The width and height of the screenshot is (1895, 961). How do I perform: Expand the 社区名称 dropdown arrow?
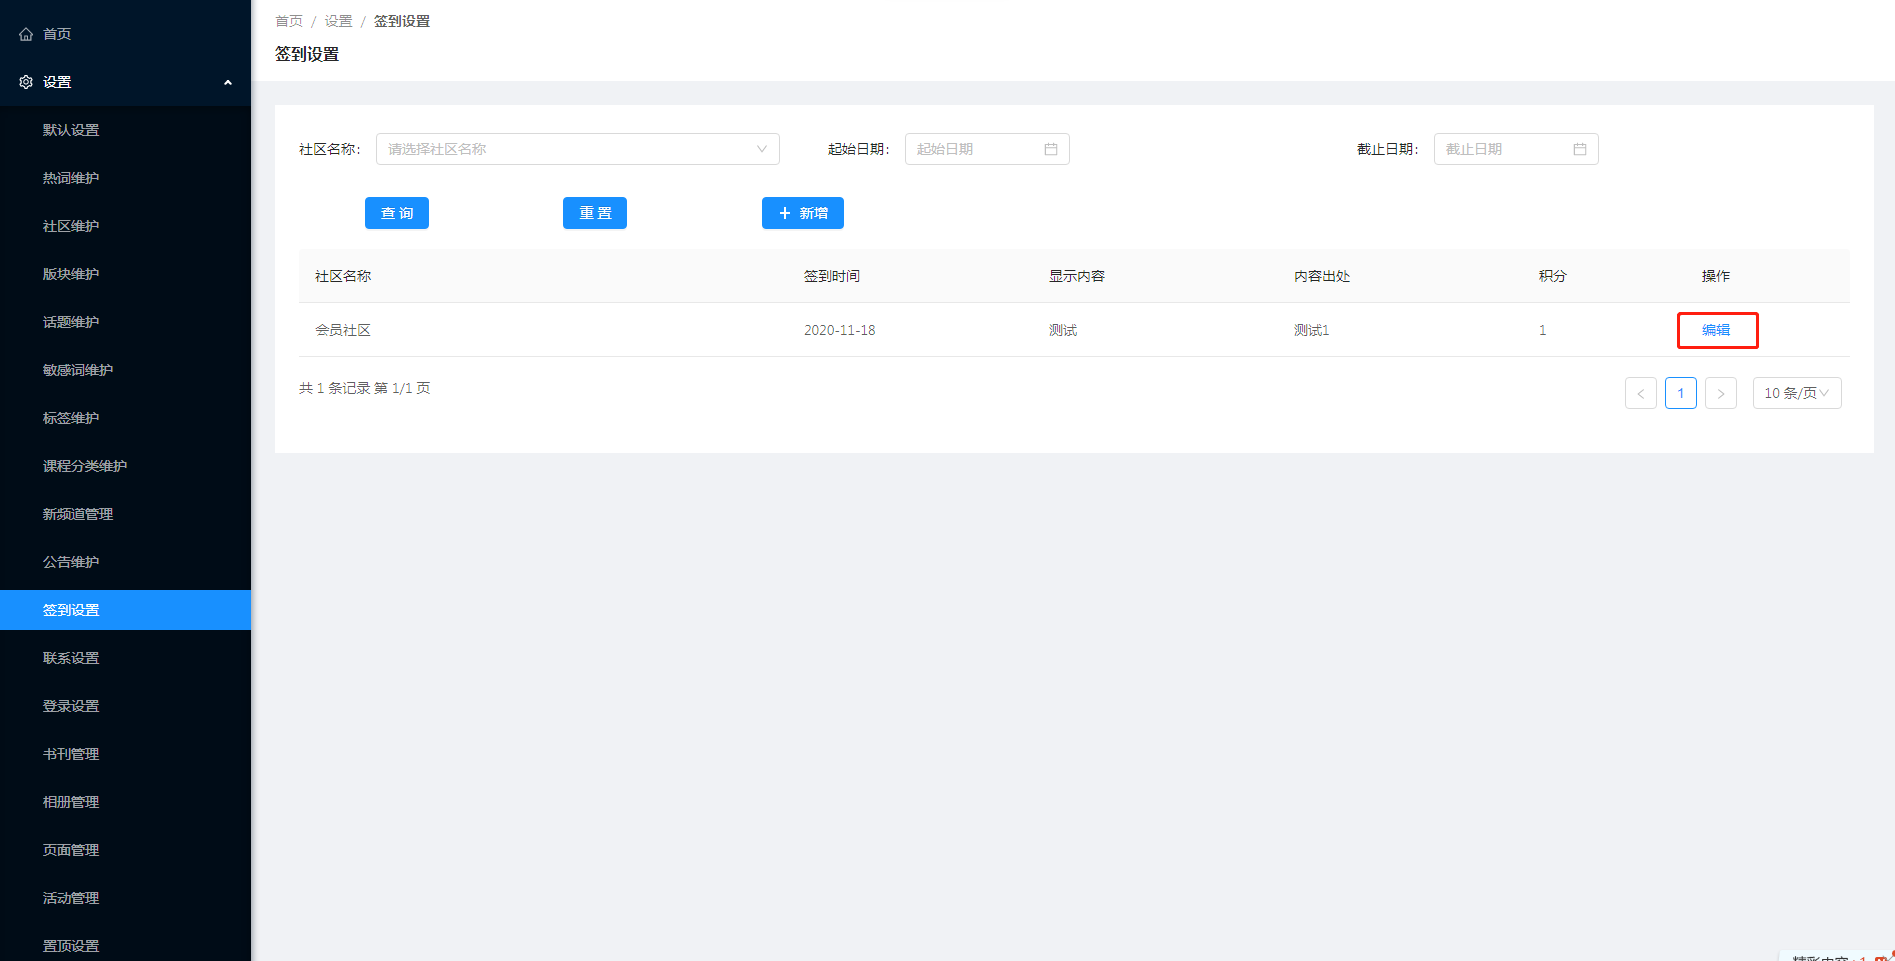point(762,149)
